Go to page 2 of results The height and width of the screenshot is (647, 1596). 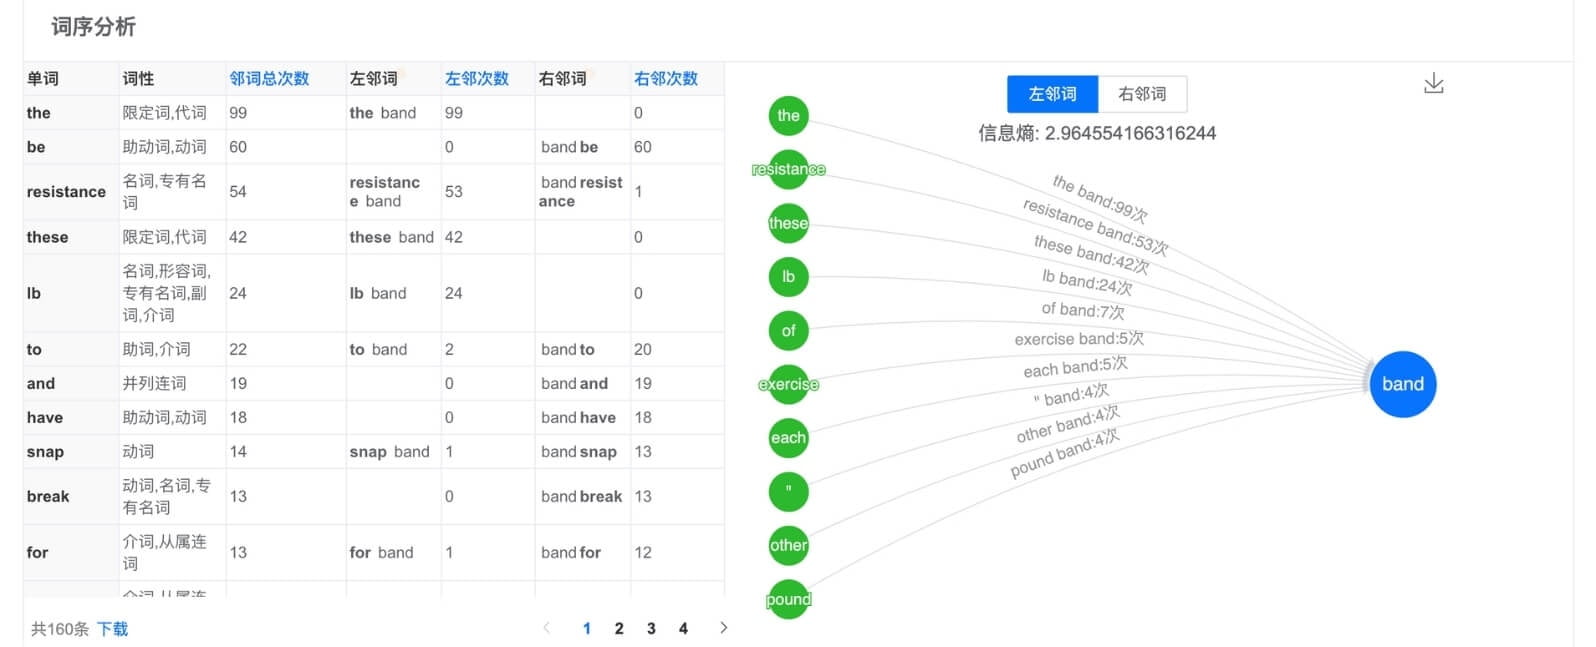(619, 628)
